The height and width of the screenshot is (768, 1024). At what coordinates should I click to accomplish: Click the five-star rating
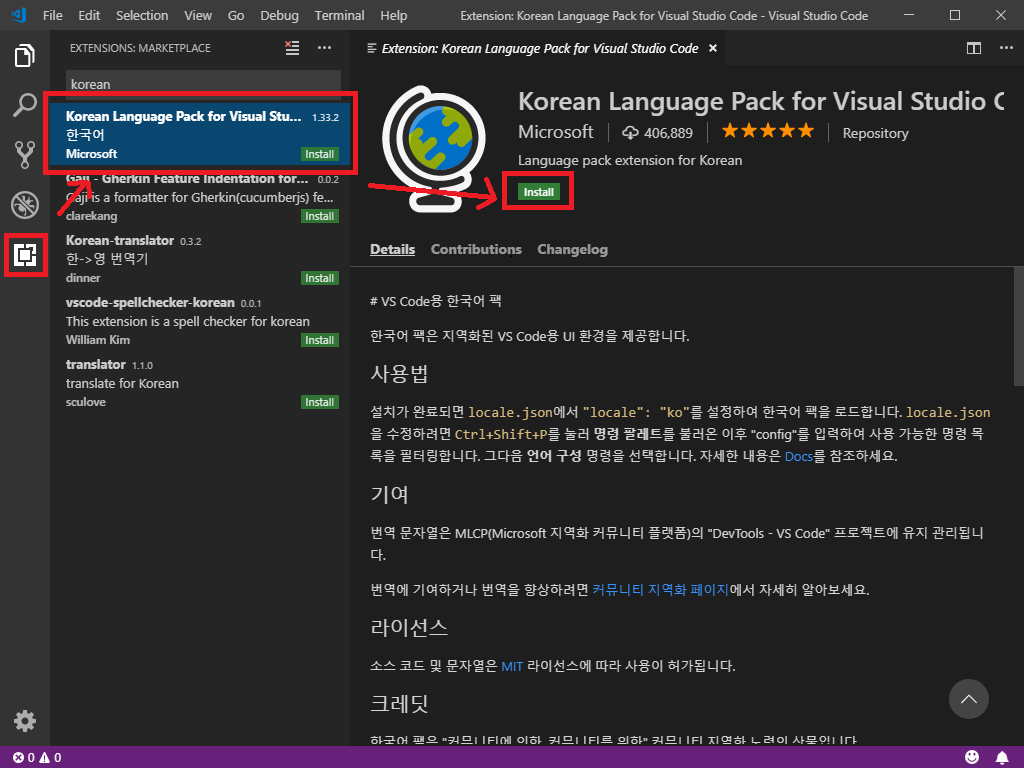768,131
